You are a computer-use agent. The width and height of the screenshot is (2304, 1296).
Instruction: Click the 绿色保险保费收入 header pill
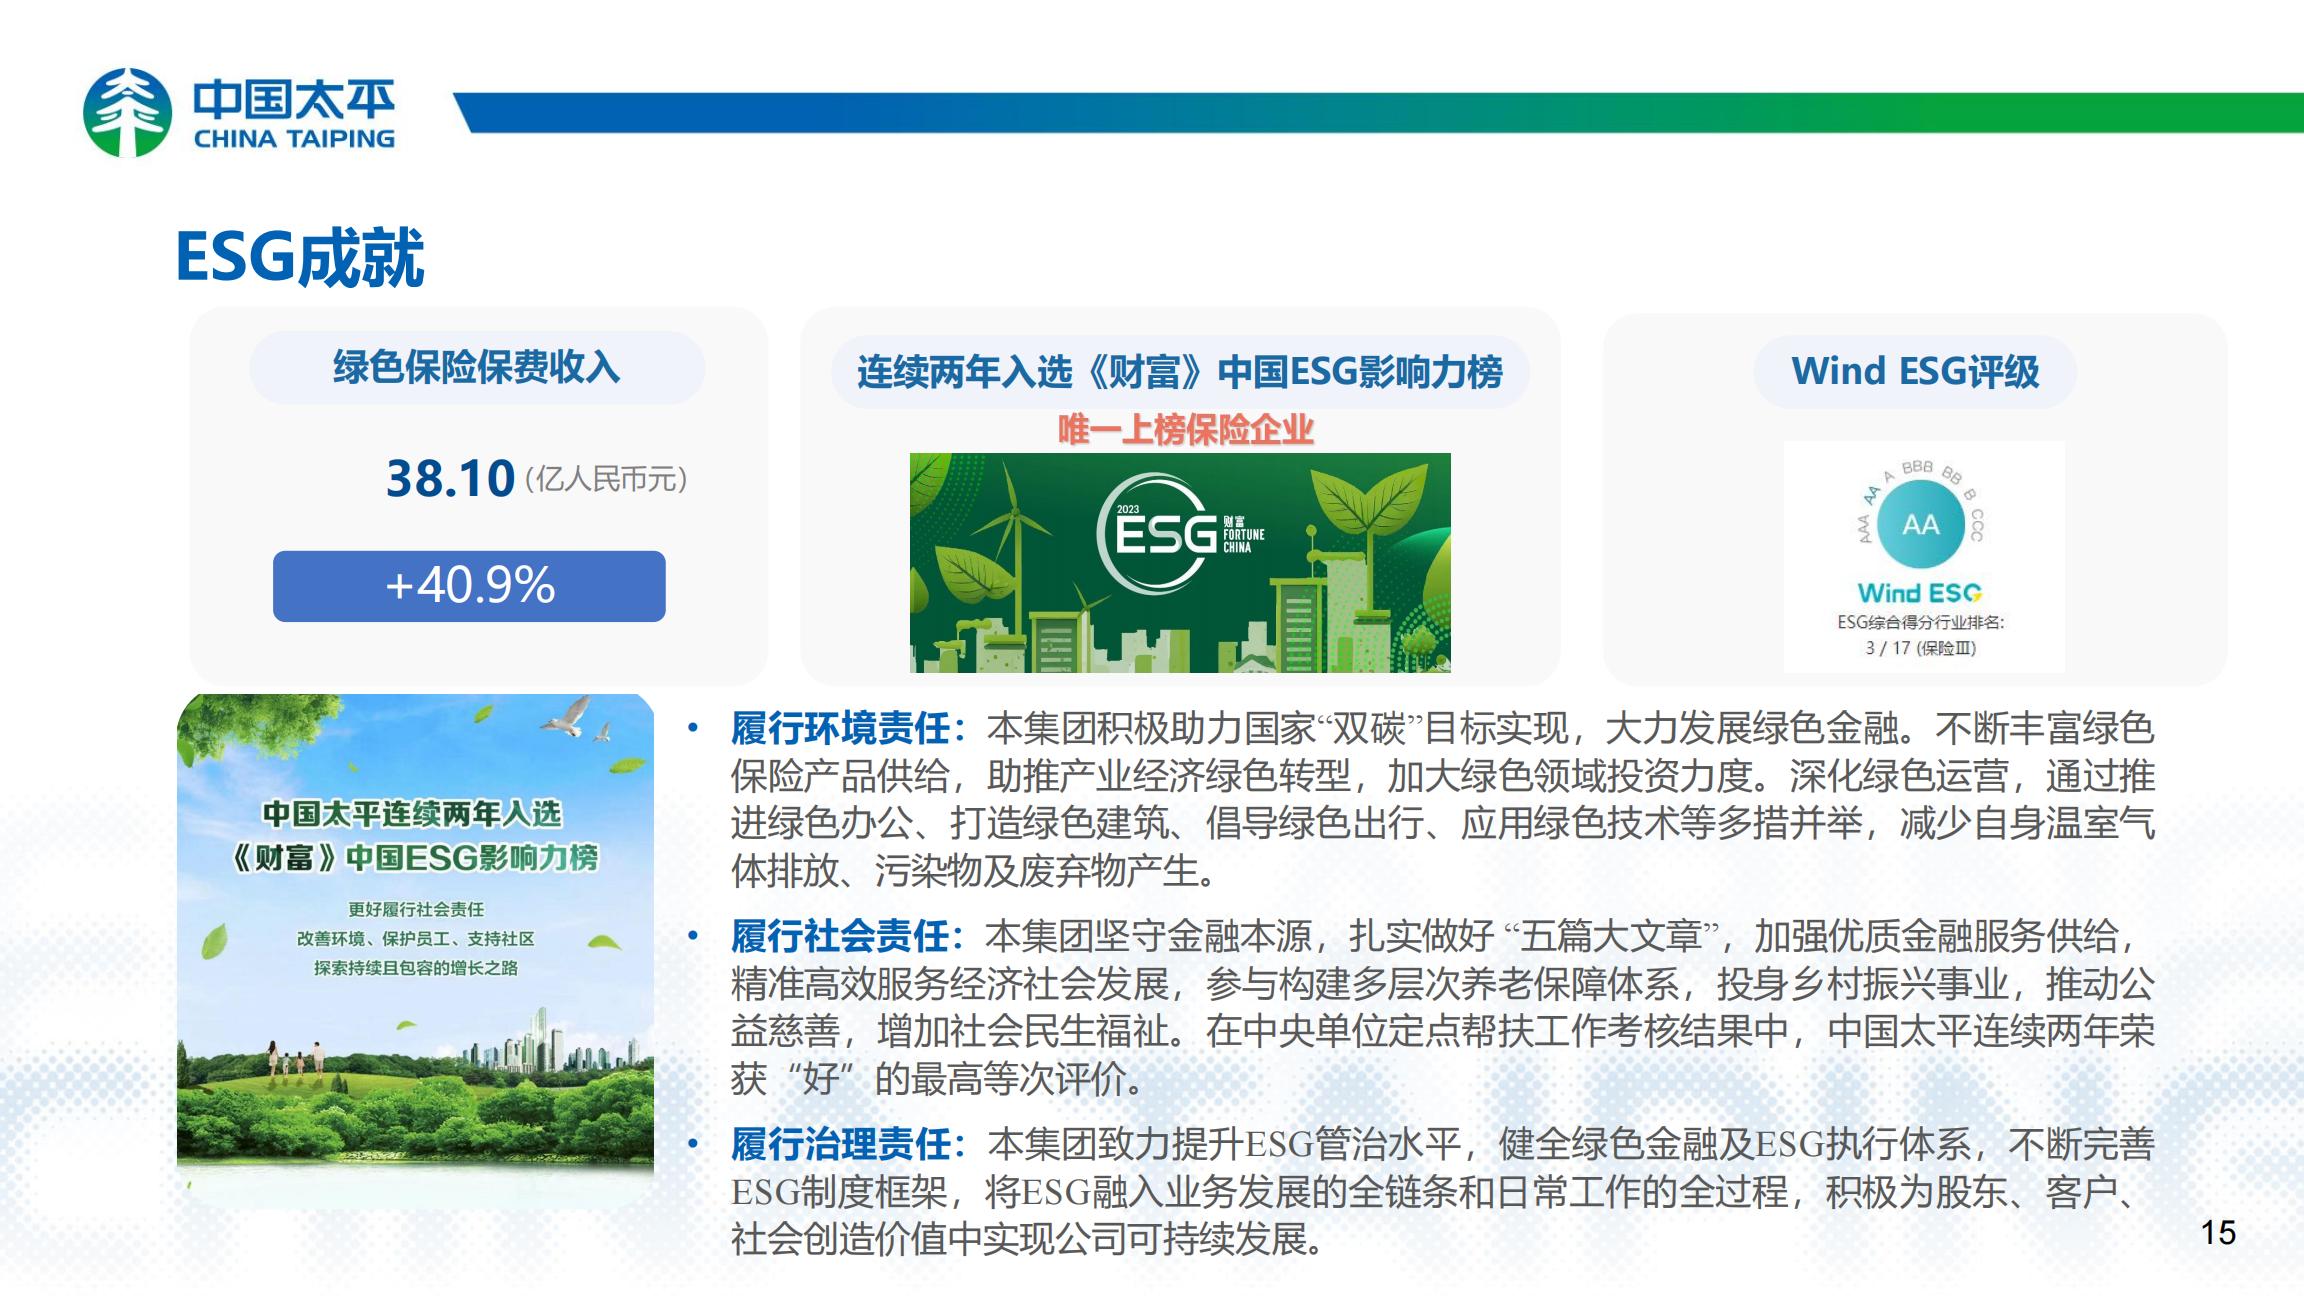tap(477, 368)
